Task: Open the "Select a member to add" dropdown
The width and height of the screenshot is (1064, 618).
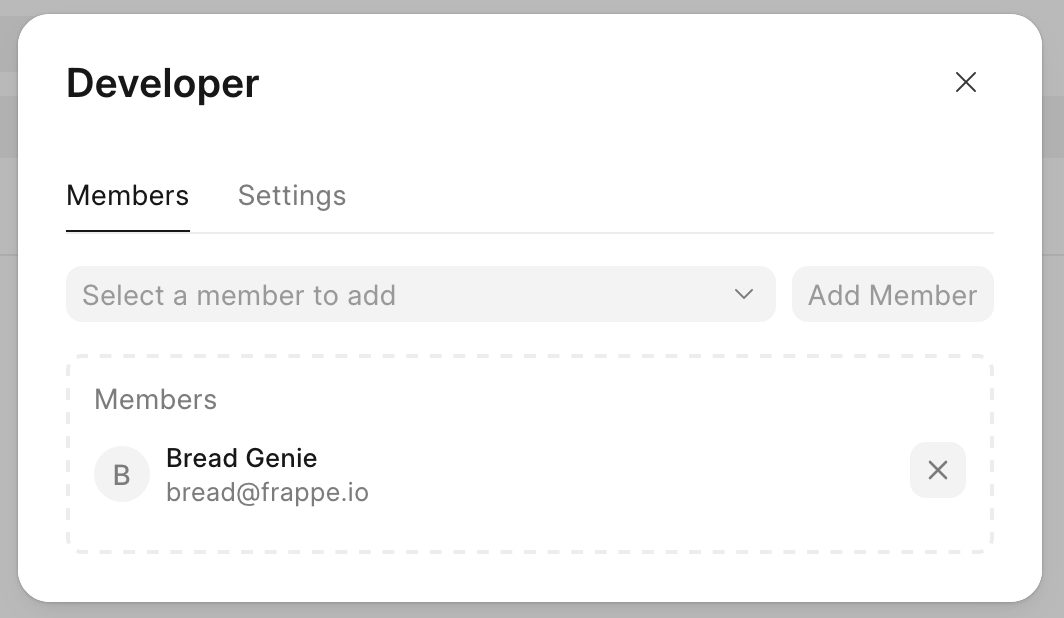Action: (x=420, y=294)
